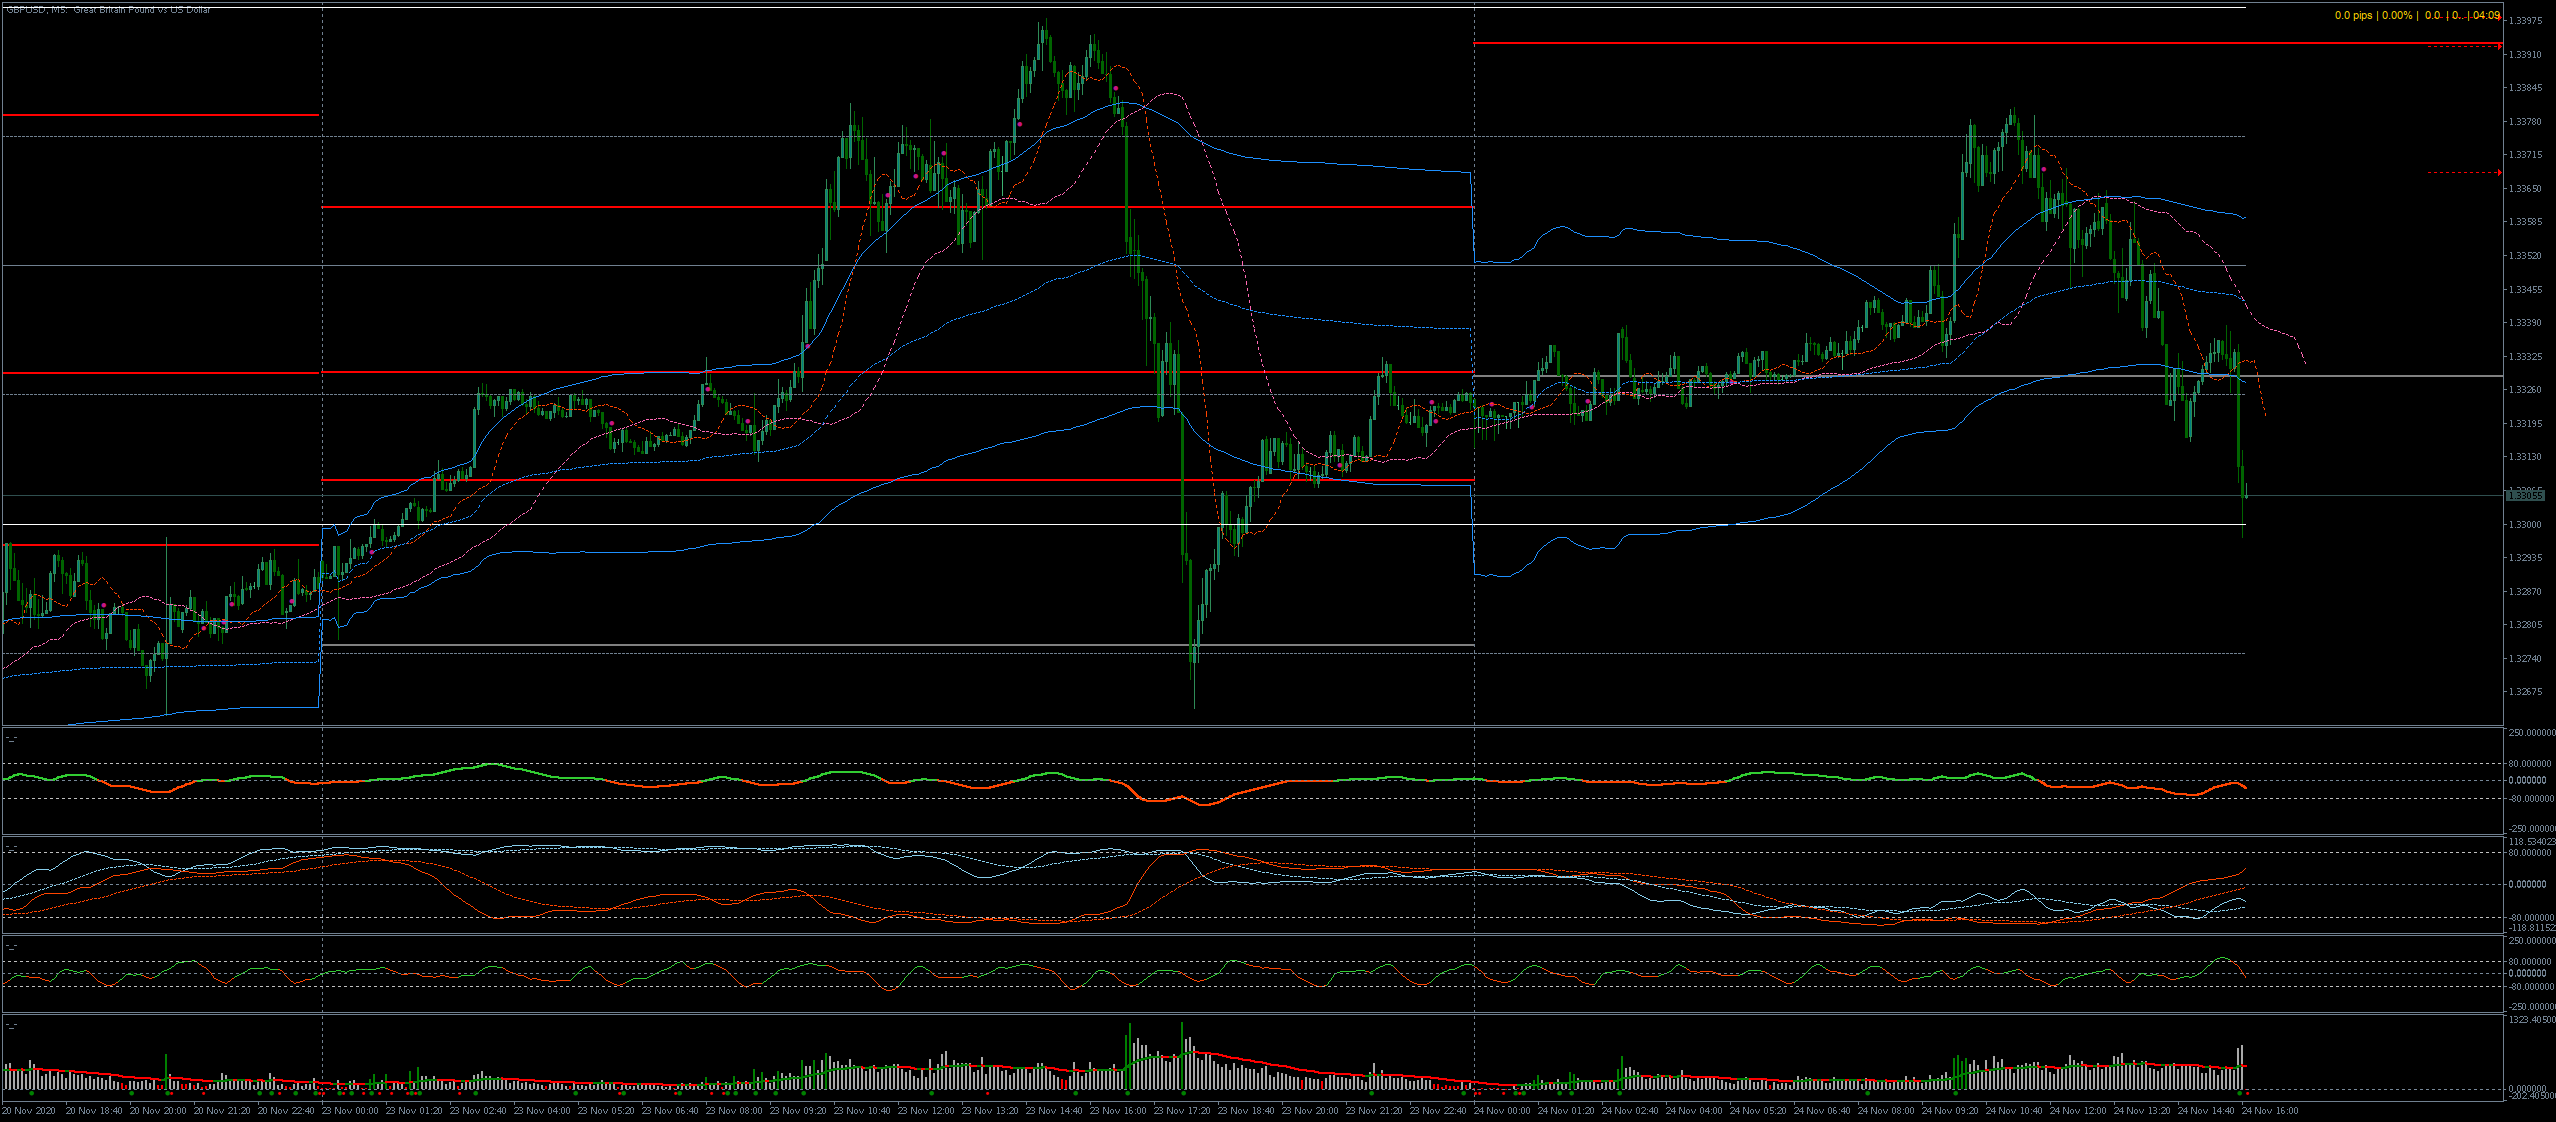The image size is (2556, 1122).
Task: Click the 1.33520 price scale label
Action: click(2526, 256)
